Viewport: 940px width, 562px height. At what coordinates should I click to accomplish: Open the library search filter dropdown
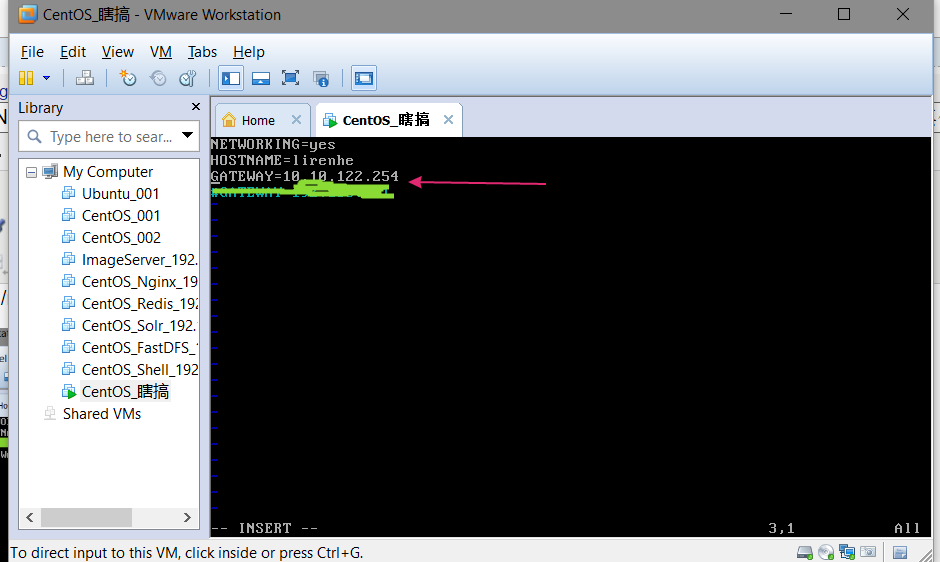(188, 136)
